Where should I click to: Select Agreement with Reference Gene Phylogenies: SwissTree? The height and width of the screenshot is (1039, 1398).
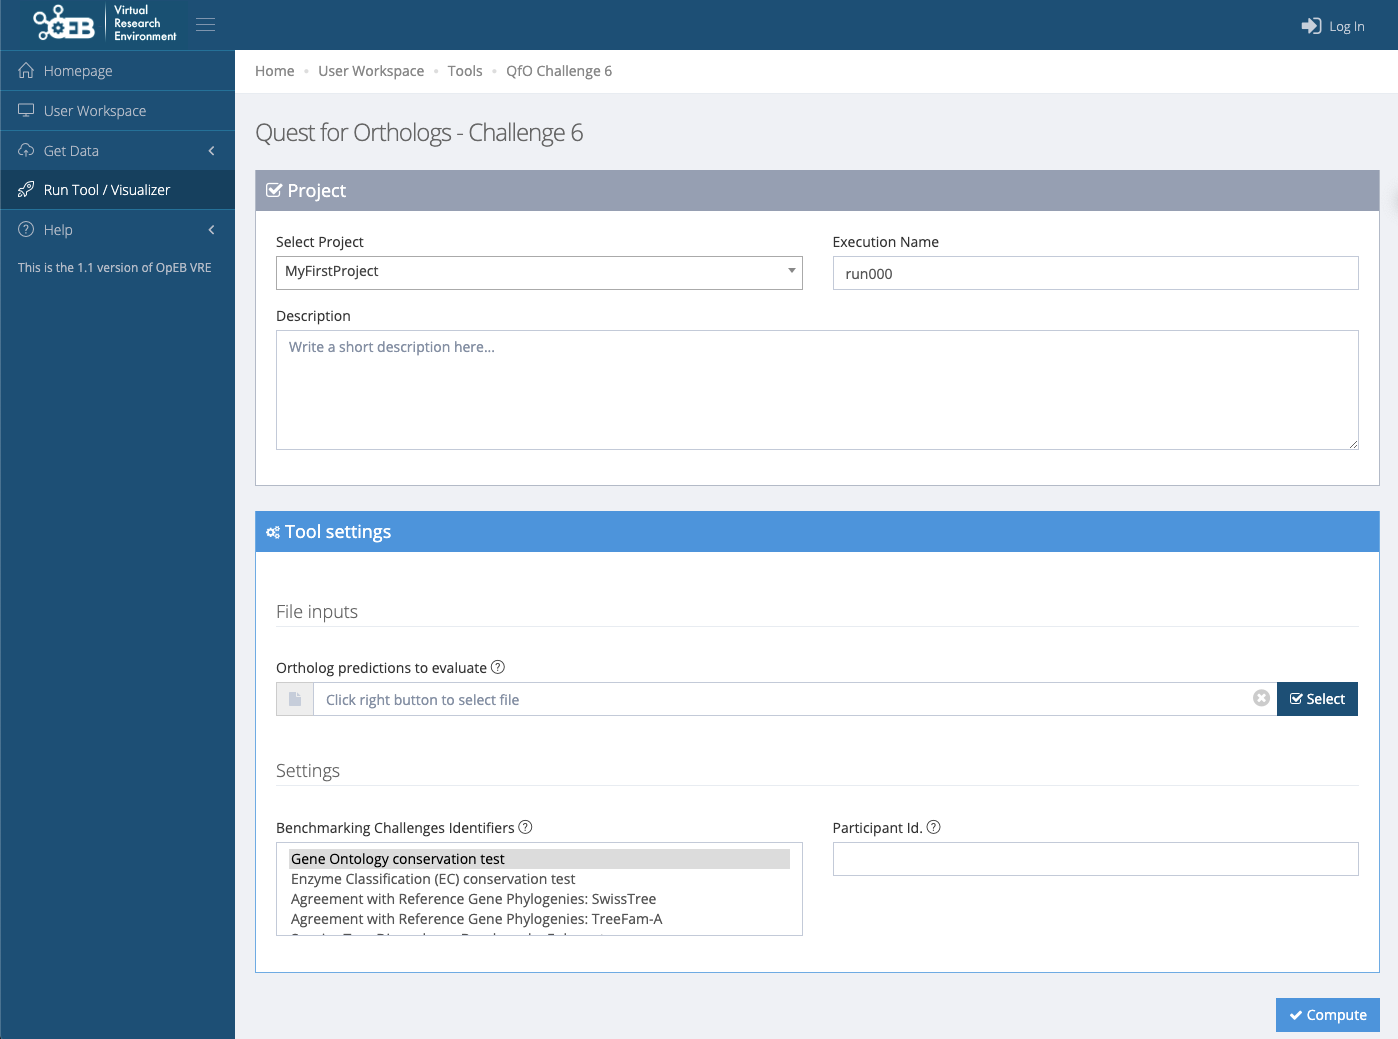click(539, 899)
